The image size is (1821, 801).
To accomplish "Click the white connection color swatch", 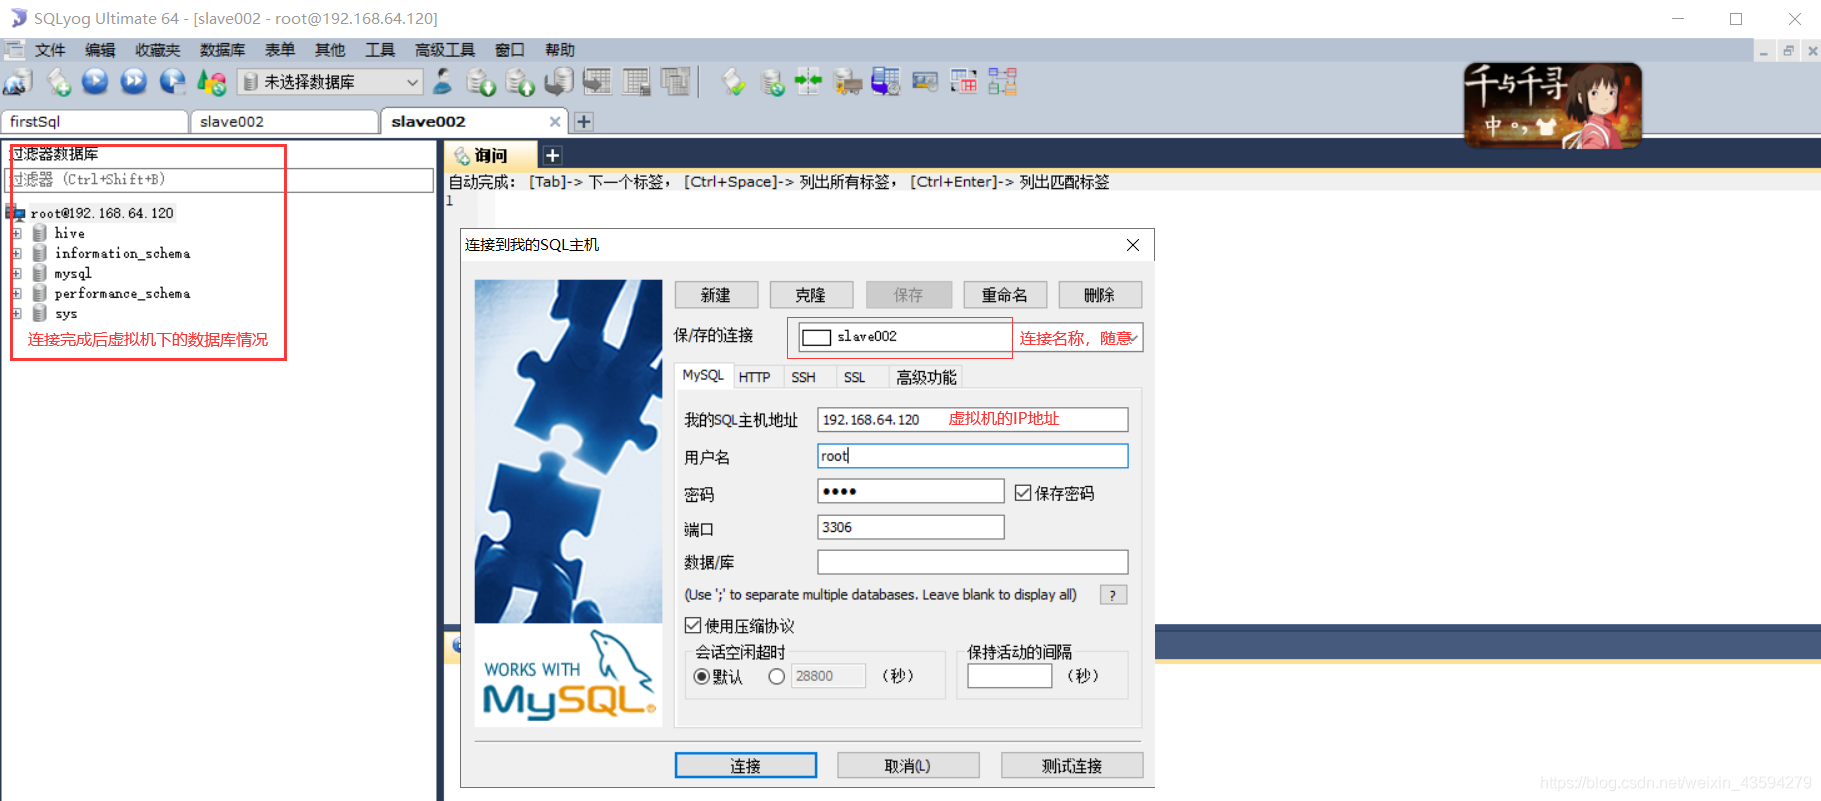I will [816, 337].
